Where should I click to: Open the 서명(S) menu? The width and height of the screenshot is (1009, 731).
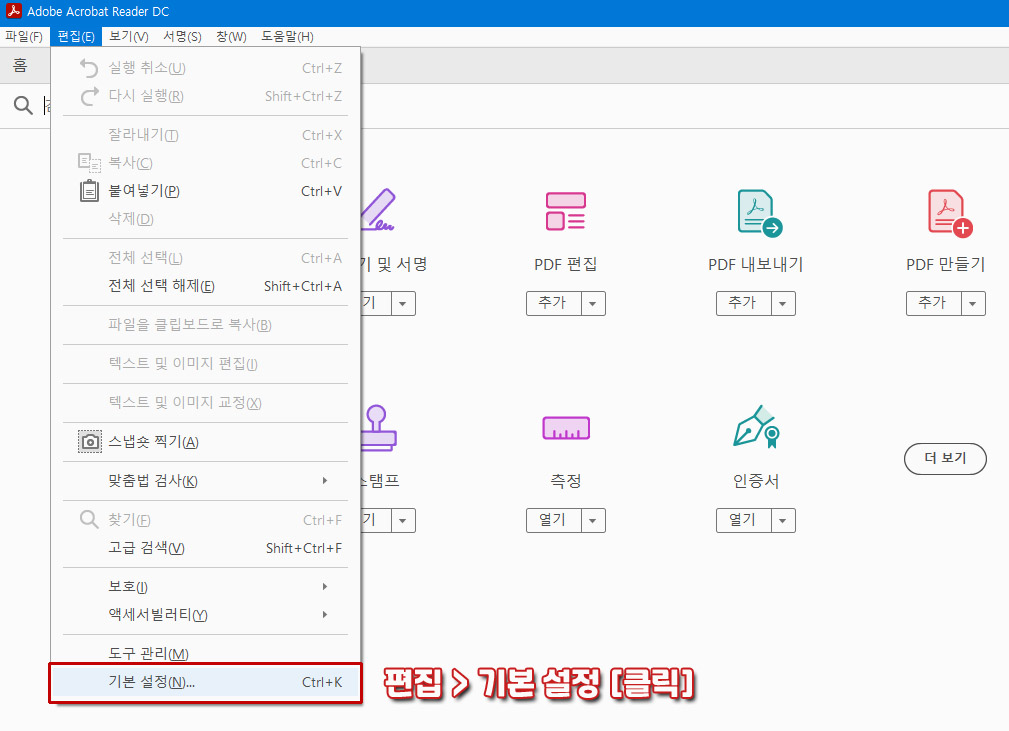point(182,37)
